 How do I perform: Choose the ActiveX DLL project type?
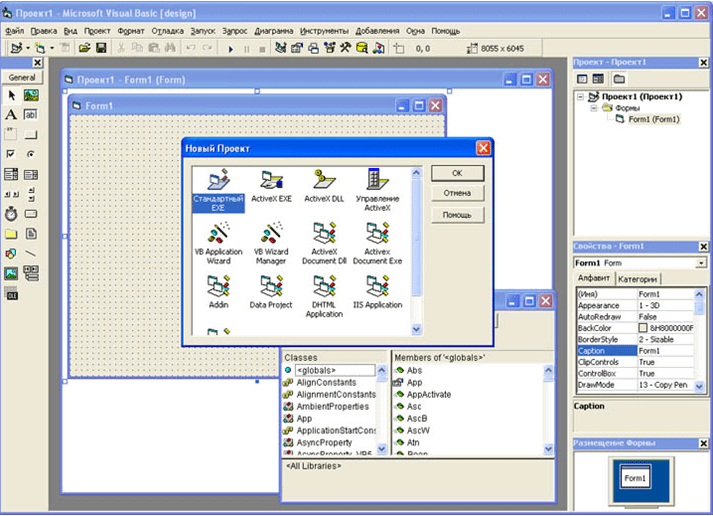click(323, 185)
